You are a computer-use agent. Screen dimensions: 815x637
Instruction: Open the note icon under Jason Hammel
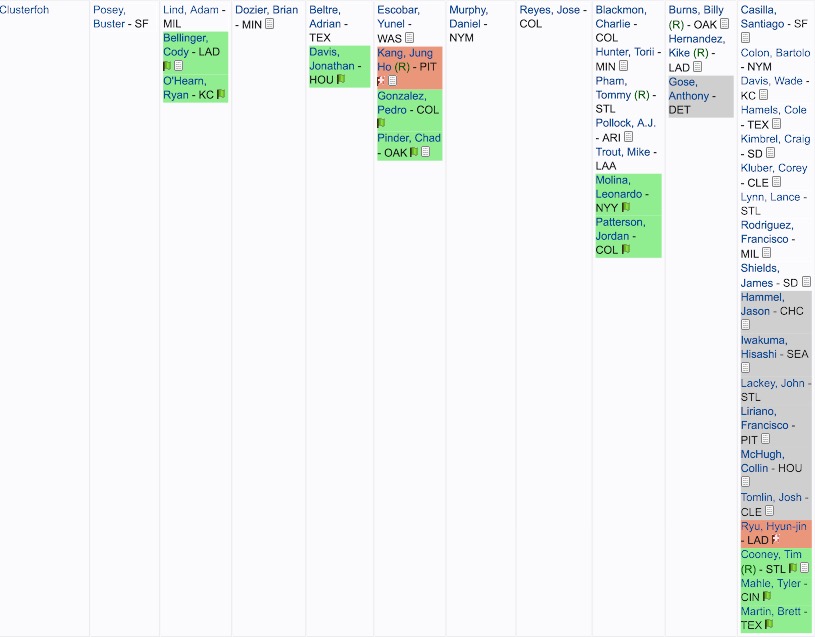click(x=745, y=325)
